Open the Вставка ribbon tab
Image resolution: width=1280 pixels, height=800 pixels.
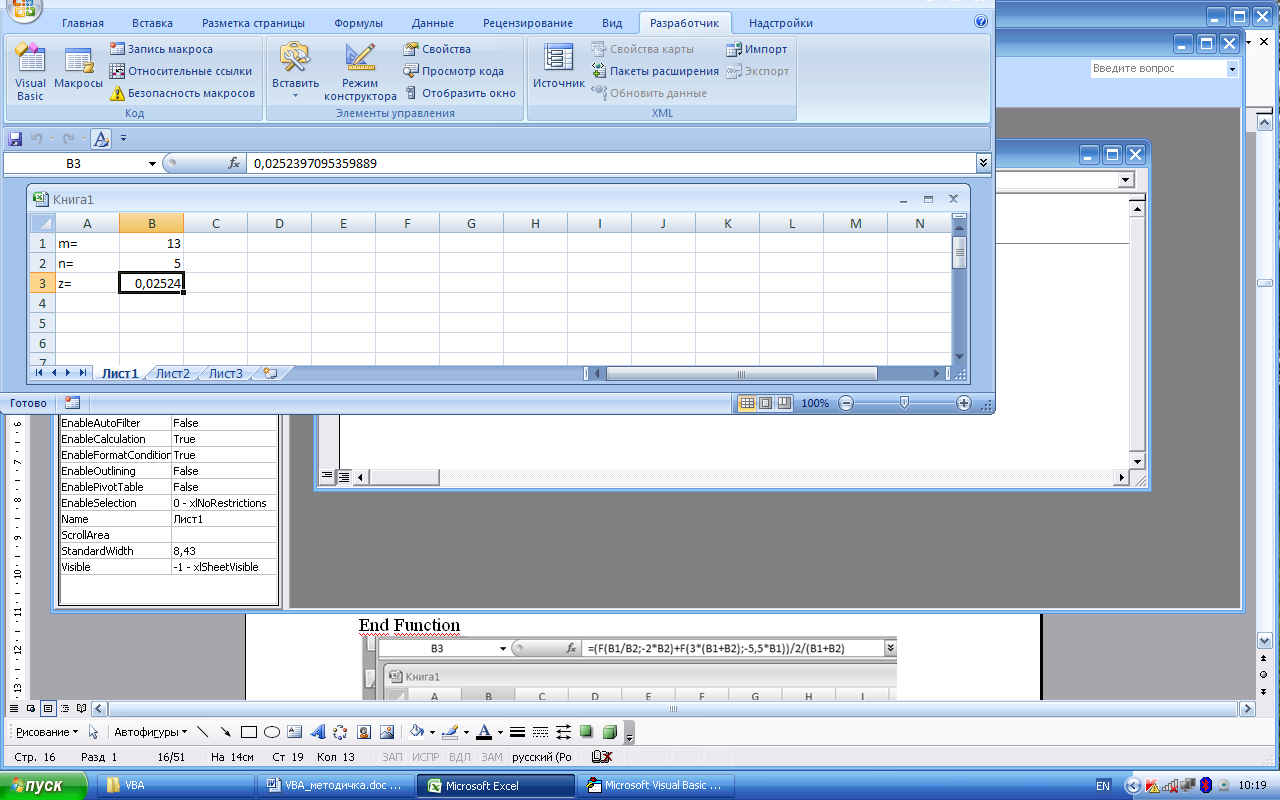[x=151, y=23]
